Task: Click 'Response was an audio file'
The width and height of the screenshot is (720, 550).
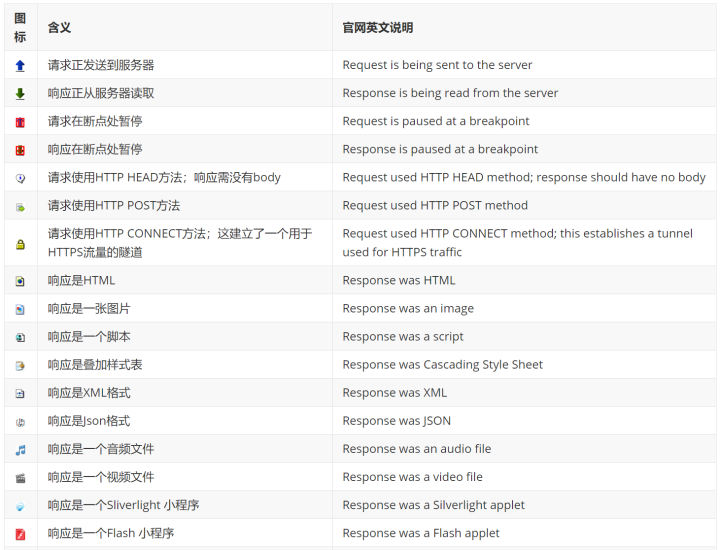Action: click(416, 449)
